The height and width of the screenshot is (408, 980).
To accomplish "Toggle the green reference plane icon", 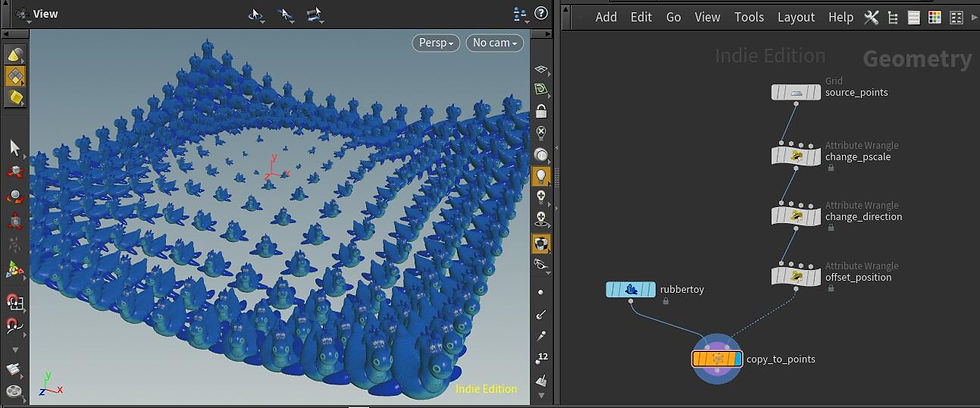I will (x=541, y=89).
